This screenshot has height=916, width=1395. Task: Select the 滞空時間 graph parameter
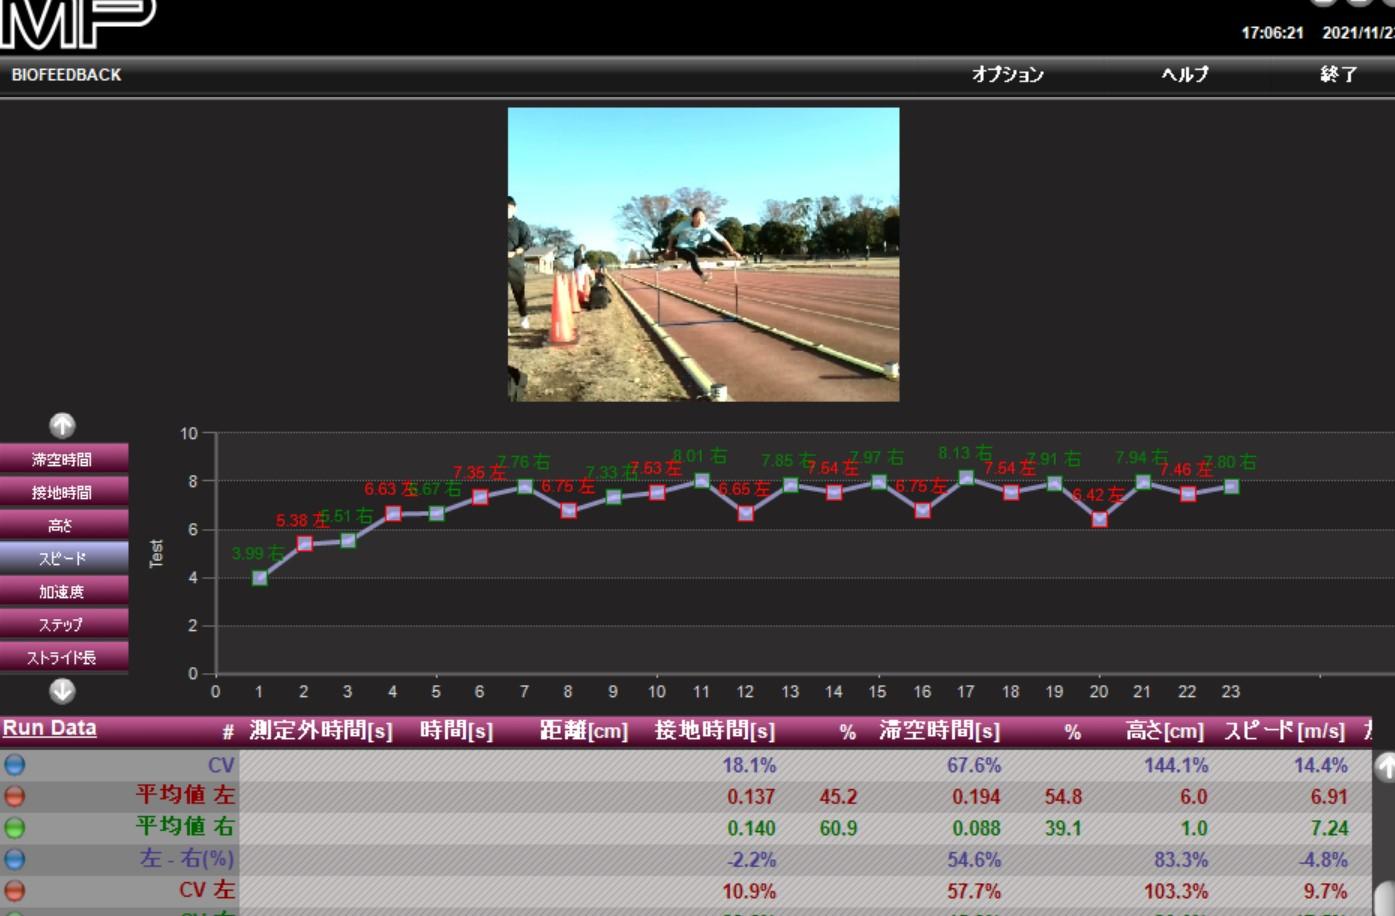[x=63, y=459]
